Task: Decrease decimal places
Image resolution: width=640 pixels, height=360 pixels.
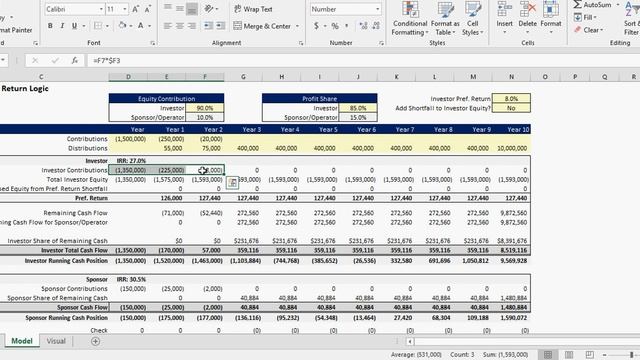Action: coord(376,26)
